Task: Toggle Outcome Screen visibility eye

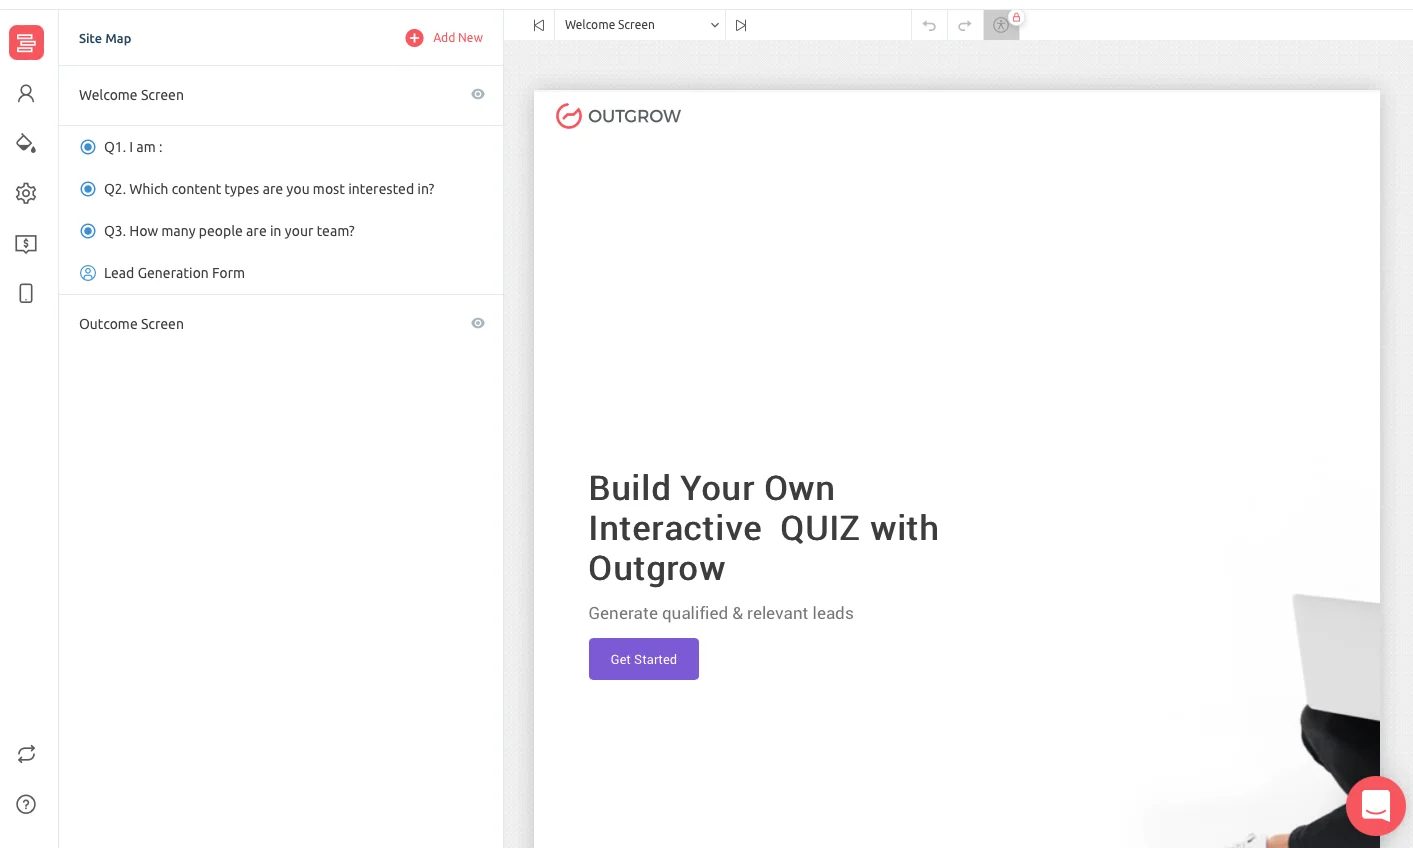Action: coord(478,323)
